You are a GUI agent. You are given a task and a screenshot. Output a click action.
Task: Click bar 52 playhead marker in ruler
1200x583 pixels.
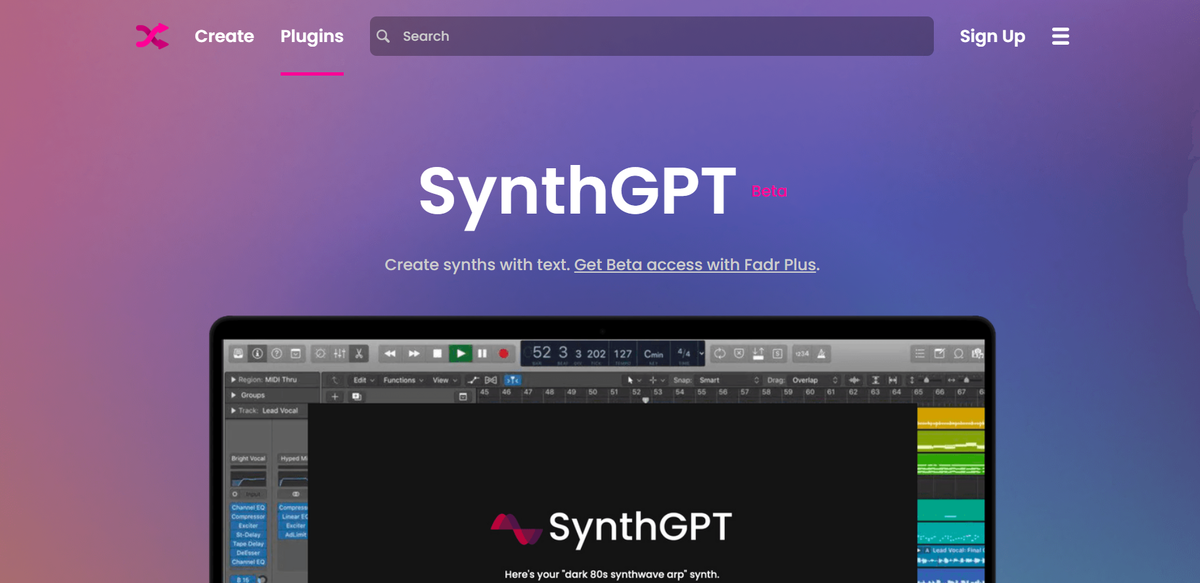pyautogui.click(x=645, y=399)
